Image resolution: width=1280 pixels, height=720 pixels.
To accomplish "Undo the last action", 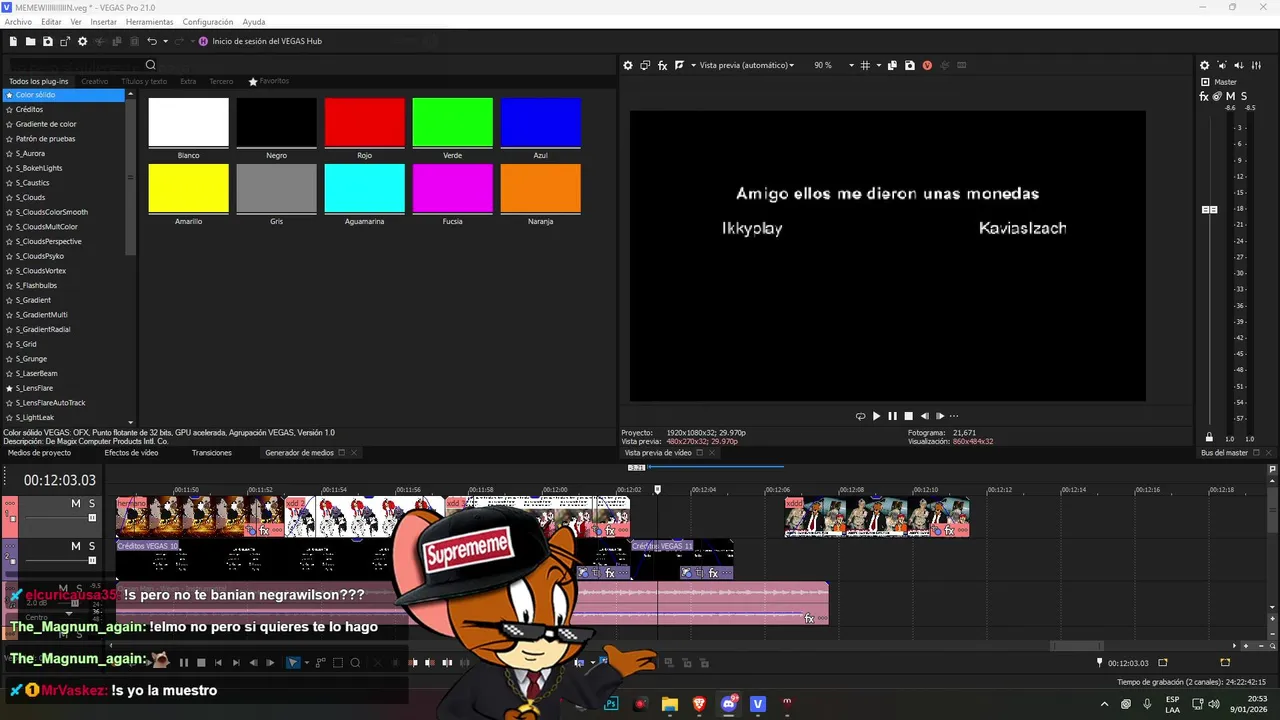I will pos(151,41).
